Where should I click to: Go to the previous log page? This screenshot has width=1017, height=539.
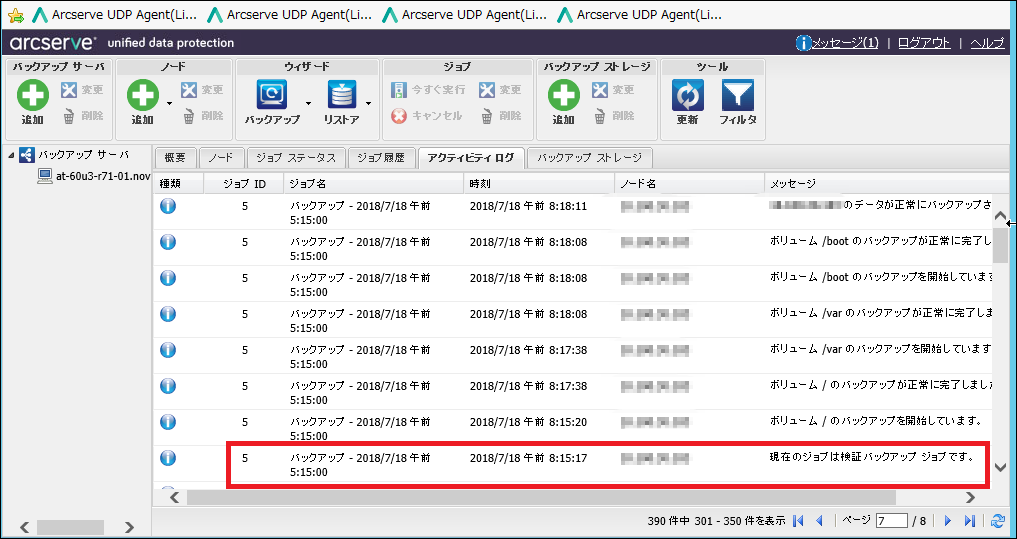click(819, 520)
